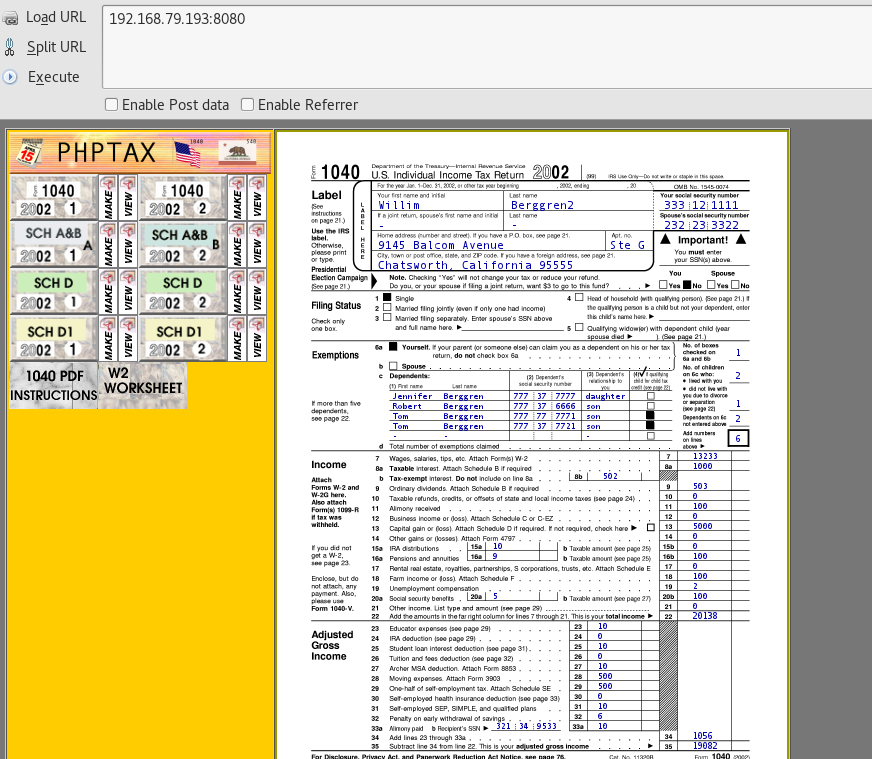Click your SSN value "333 12 1111"

pos(701,205)
